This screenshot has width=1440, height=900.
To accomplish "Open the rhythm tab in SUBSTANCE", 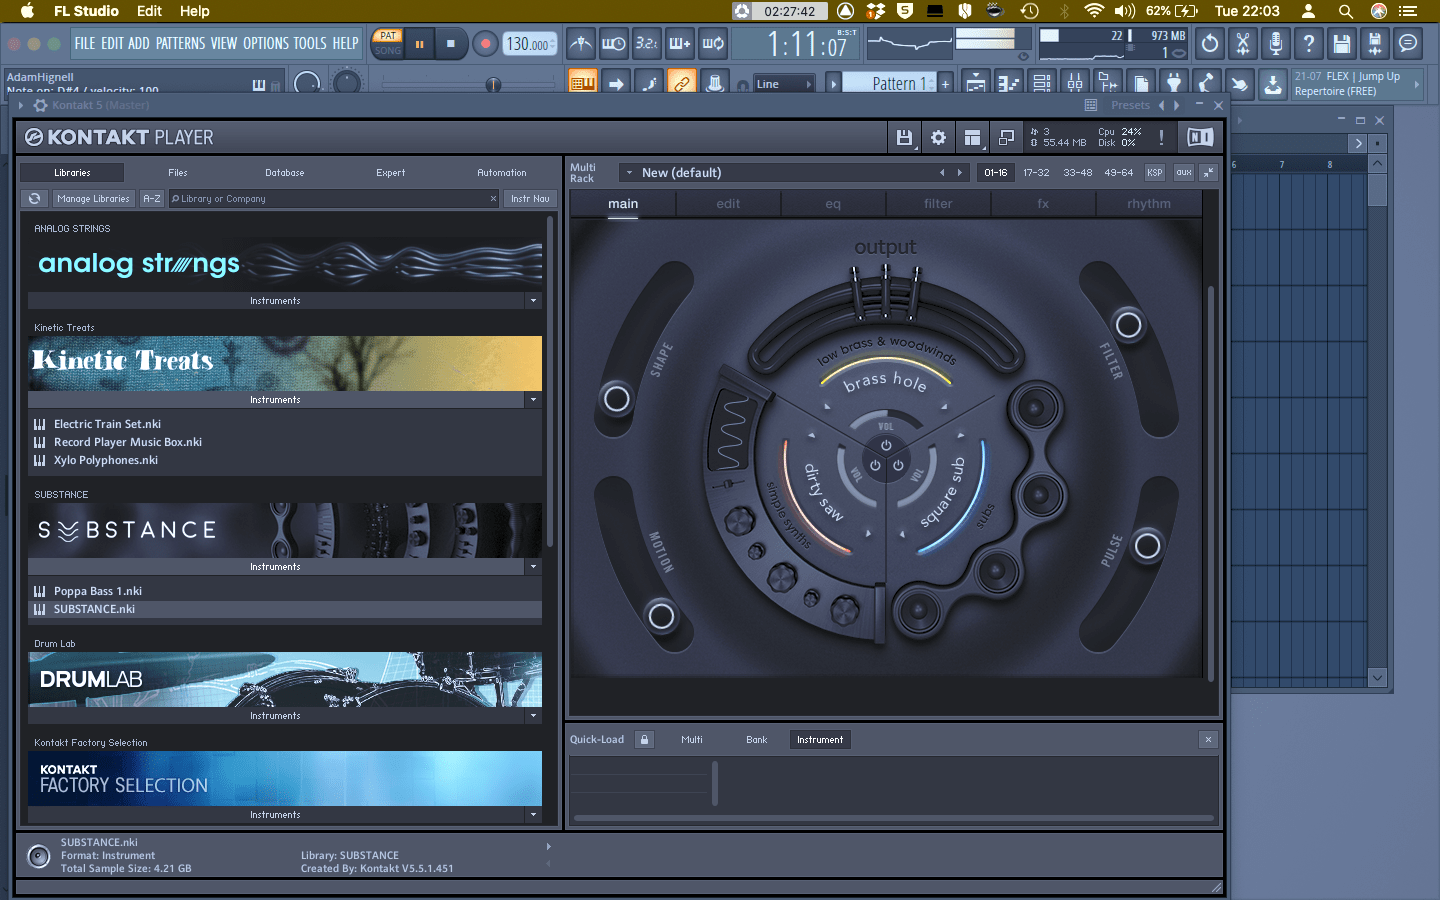I will 1149,204.
